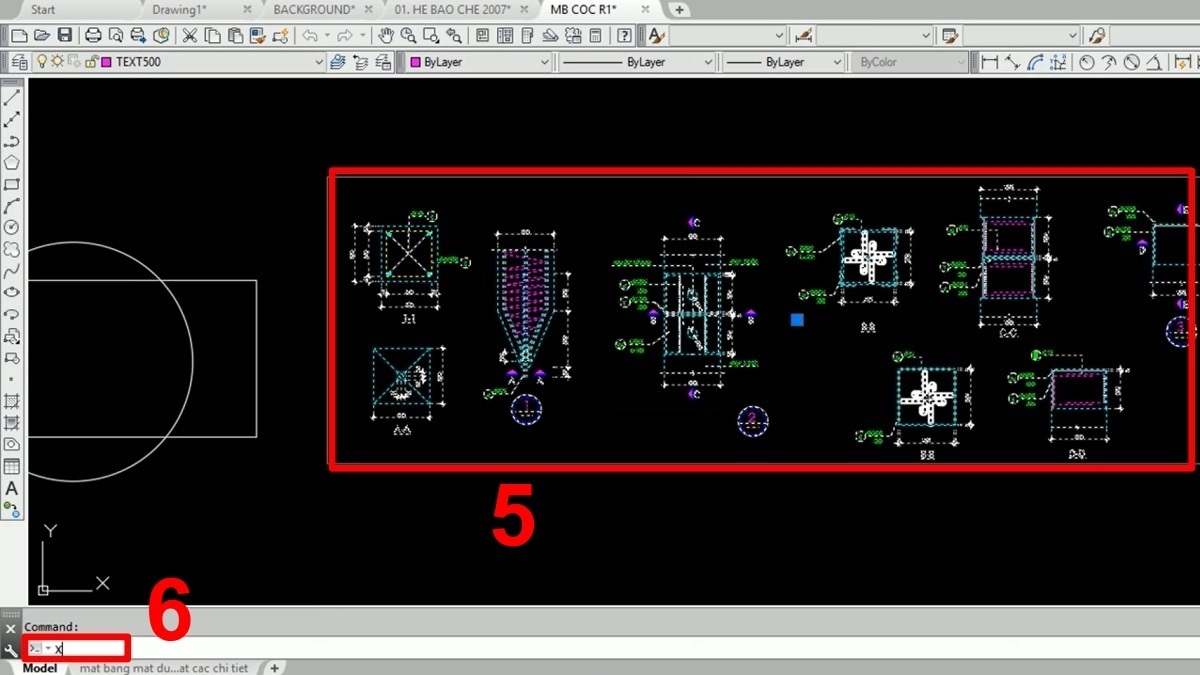Open Text Style manager icon
Viewport: 1200px width, 675px height.
[656, 36]
